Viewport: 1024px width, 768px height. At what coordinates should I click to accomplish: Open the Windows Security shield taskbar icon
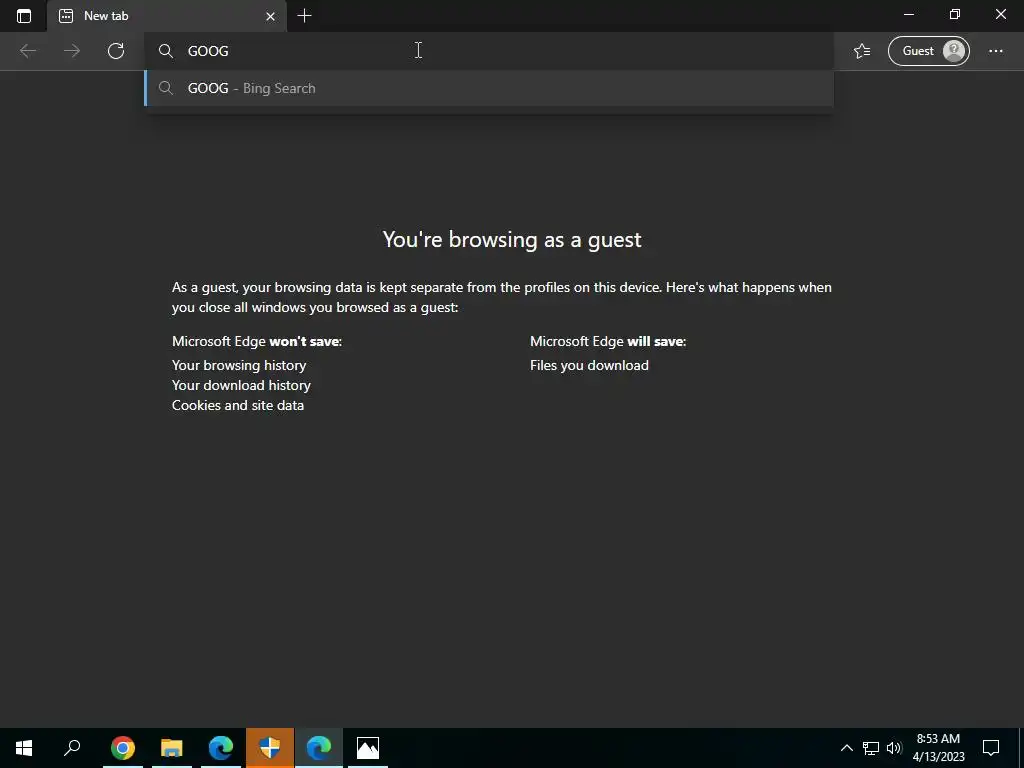270,748
